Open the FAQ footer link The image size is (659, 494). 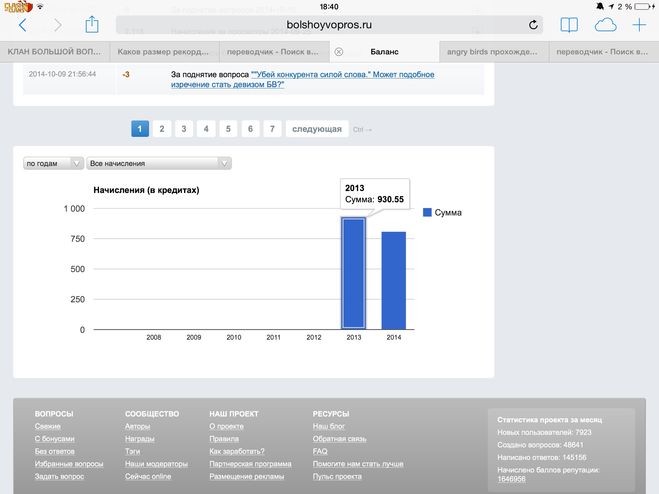point(320,452)
